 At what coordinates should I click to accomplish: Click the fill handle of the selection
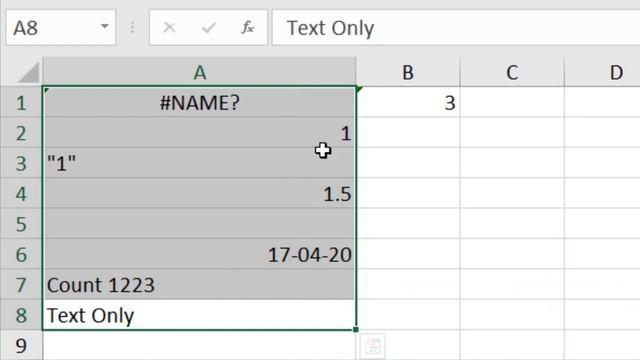(356, 329)
